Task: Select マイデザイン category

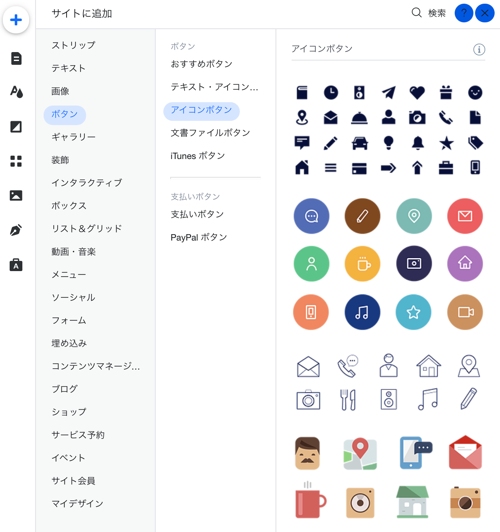Action: 77,504
